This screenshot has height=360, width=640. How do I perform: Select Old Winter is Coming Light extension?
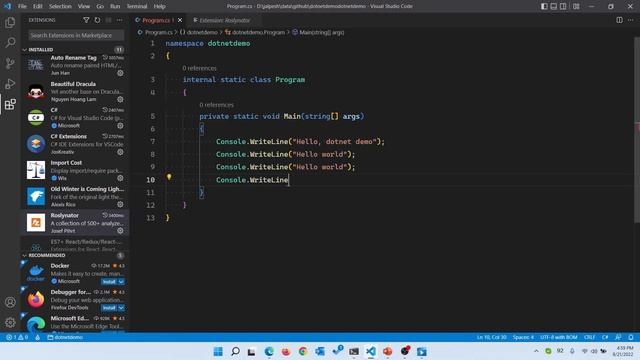(75, 196)
